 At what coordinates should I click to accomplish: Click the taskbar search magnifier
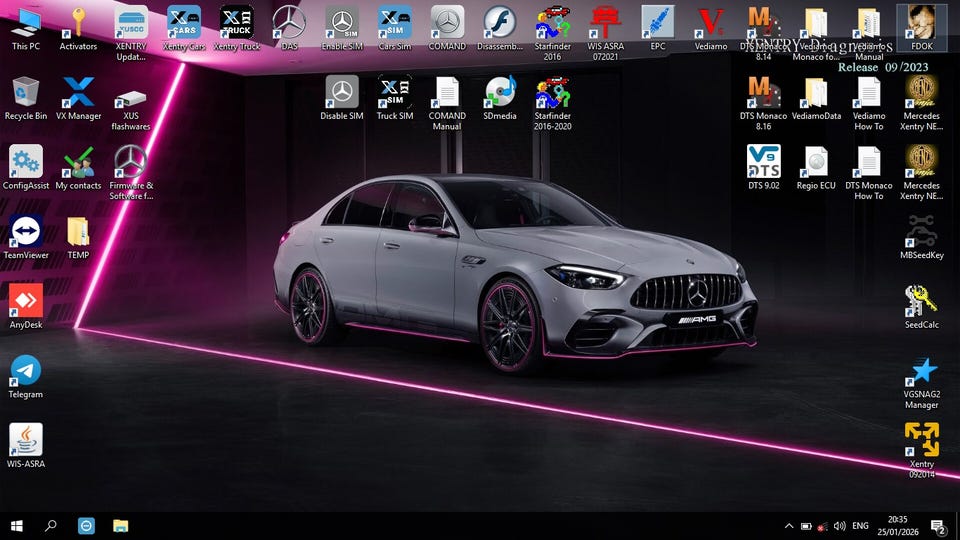click(x=51, y=526)
